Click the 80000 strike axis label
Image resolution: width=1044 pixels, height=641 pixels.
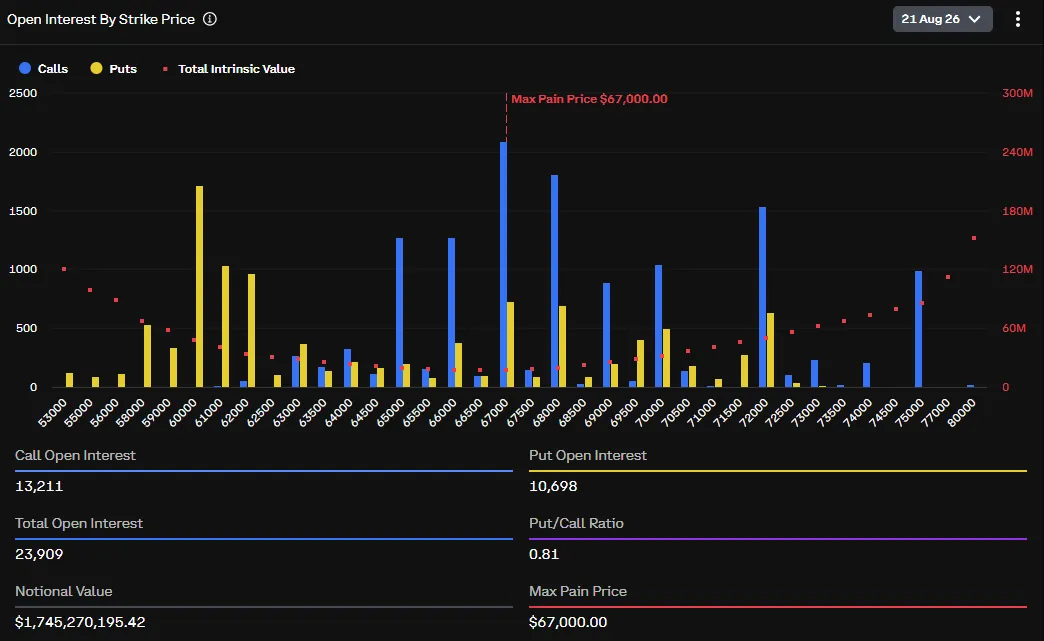click(961, 412)
